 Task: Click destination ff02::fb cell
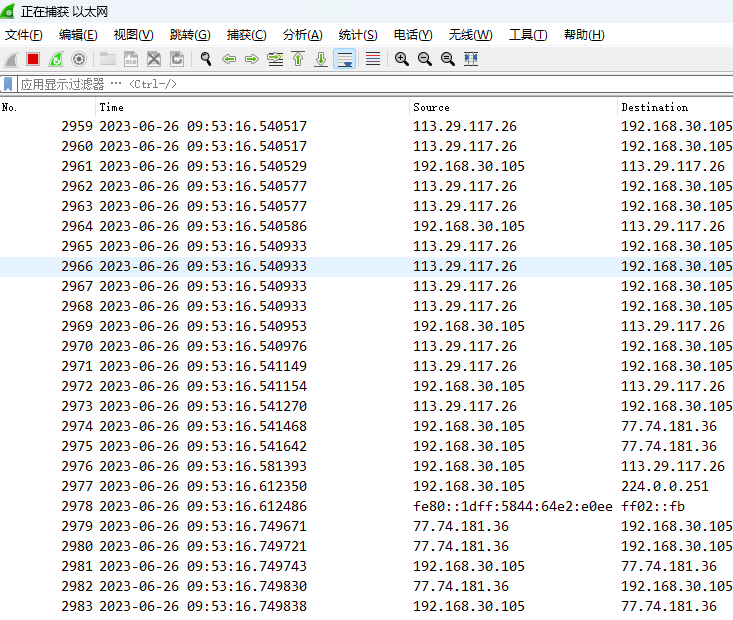[x=653, y=506]
